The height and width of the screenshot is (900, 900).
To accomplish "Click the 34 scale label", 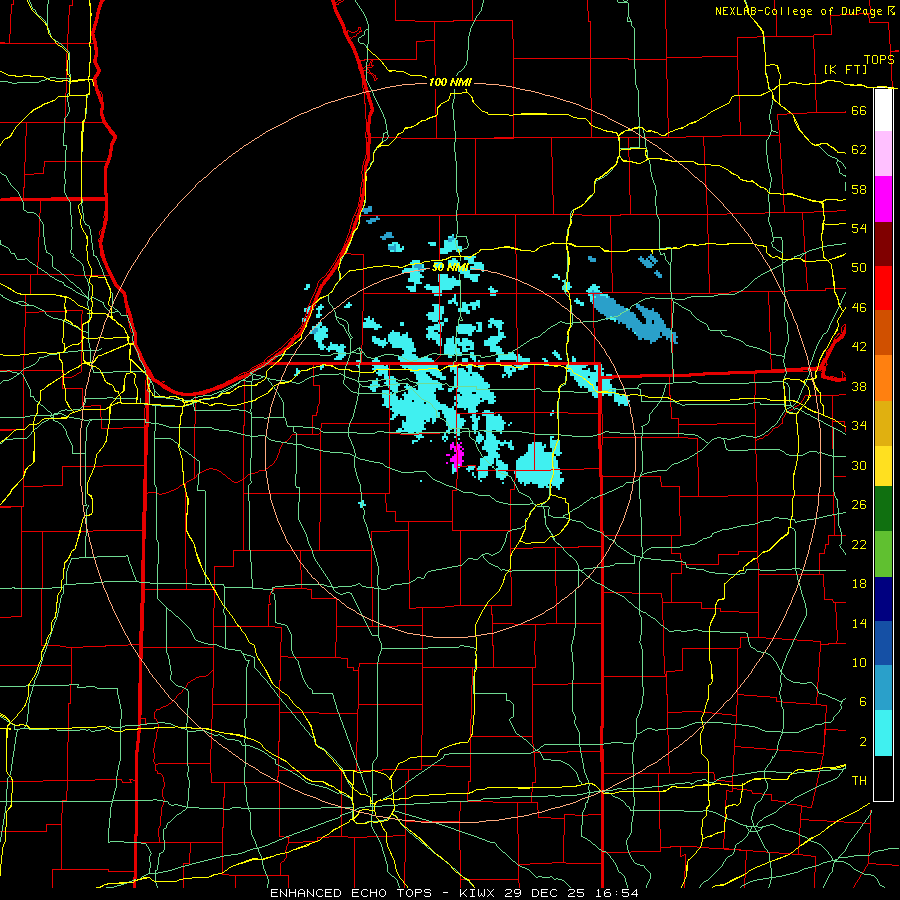I will (x=859, y=426).
